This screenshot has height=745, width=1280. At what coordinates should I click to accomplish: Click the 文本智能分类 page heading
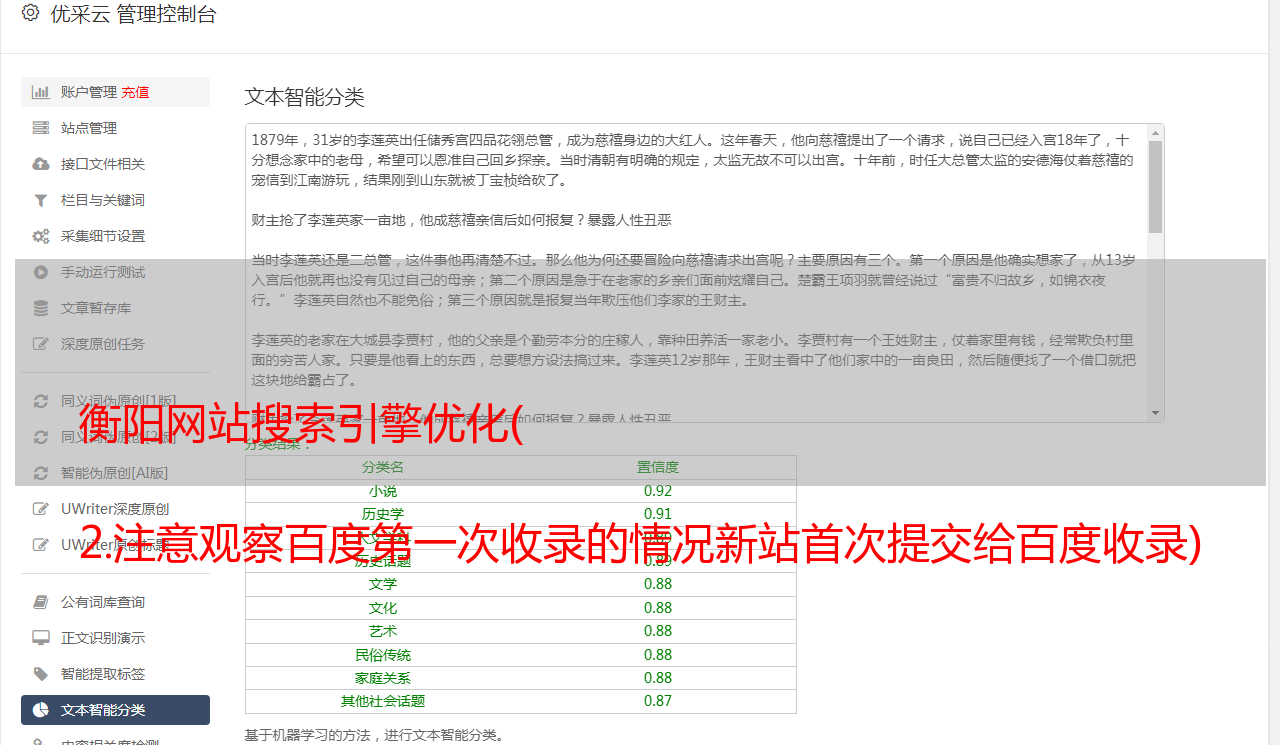305,97
